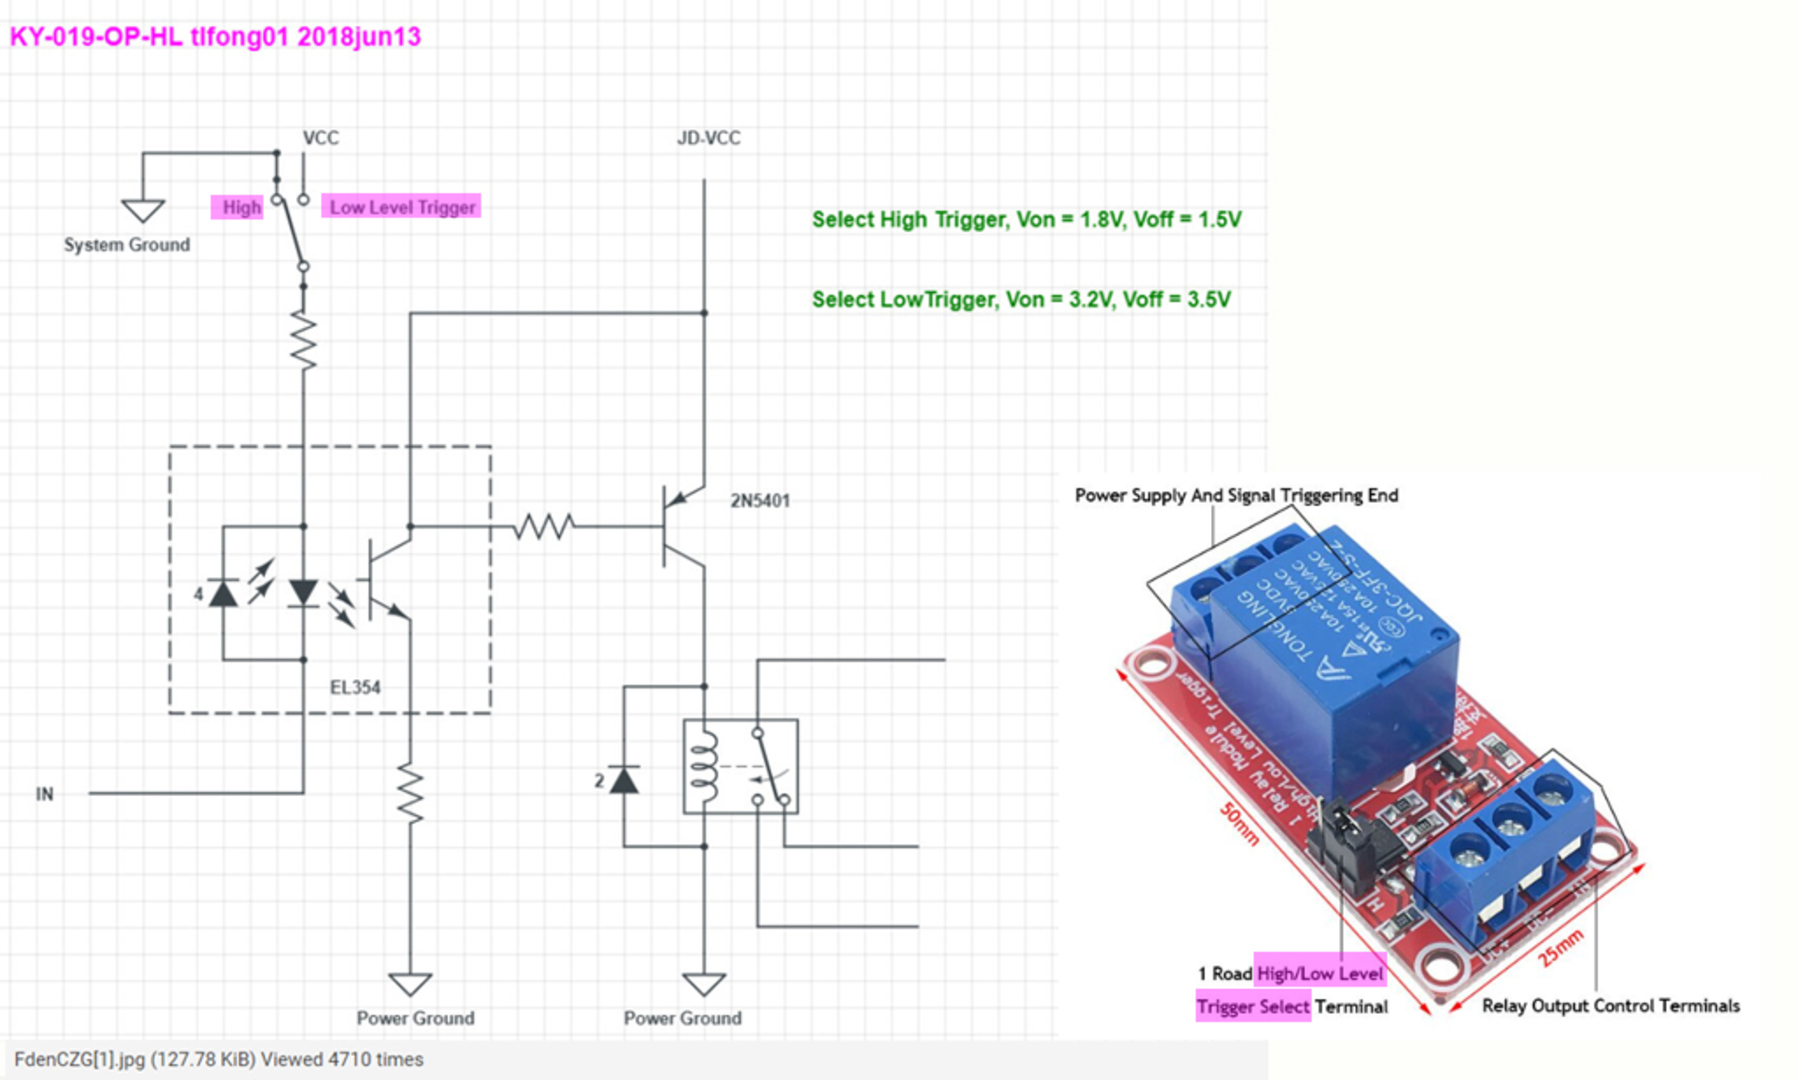Click the ground symbol below the relay
Screen dimensions: 1798x1080
(704, 984)
